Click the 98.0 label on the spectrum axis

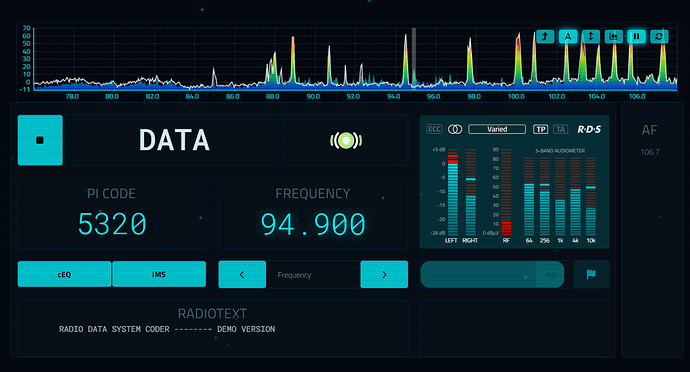click(474, 96)
